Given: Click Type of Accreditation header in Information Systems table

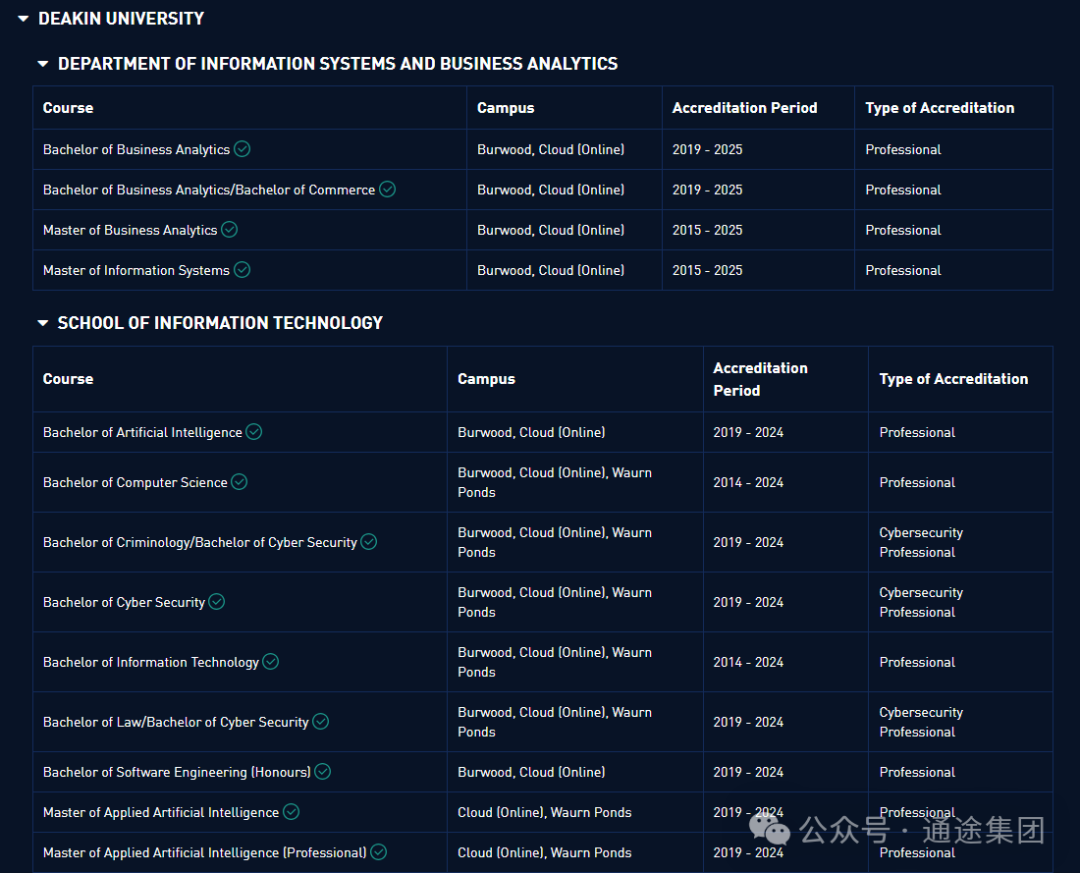Looking at the screenshot, I should coord(939,107).
